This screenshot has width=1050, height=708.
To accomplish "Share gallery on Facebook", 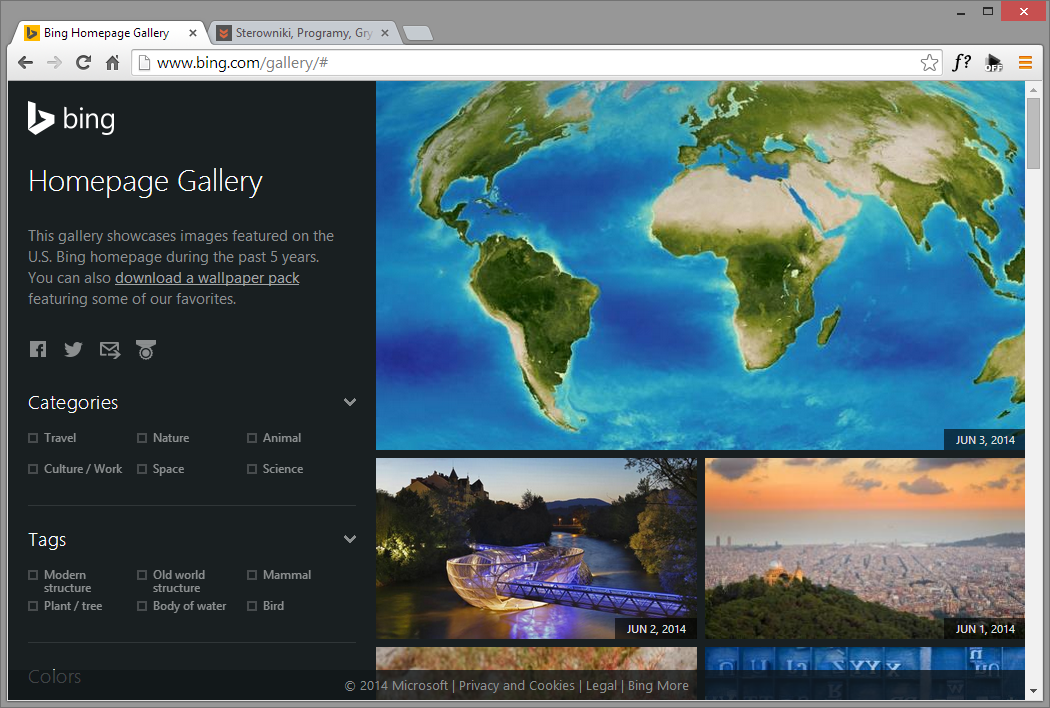I will coord(38,349).
